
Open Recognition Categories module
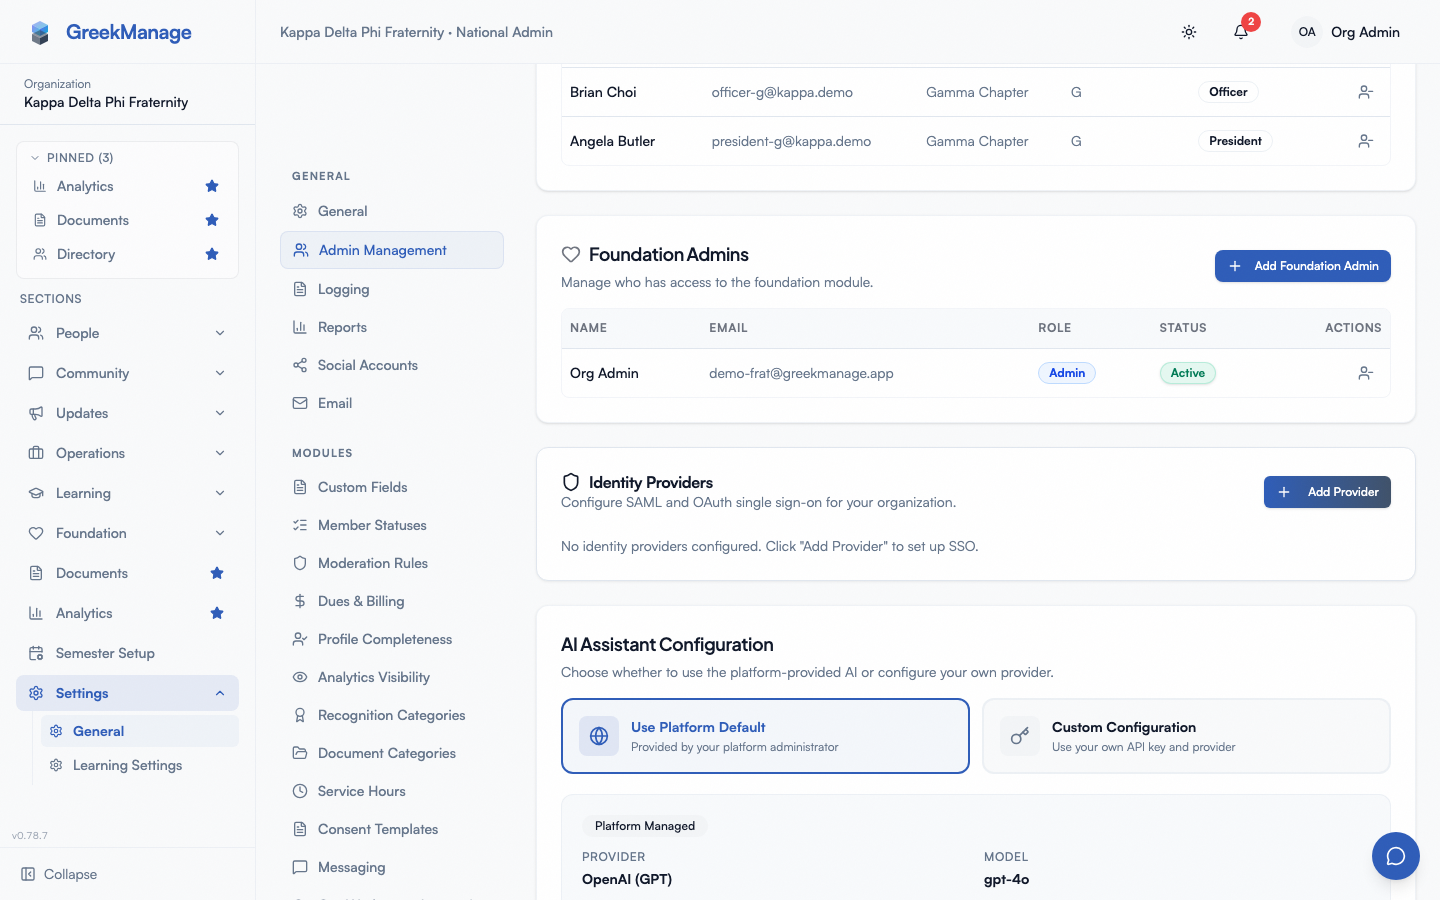[392, 715]
